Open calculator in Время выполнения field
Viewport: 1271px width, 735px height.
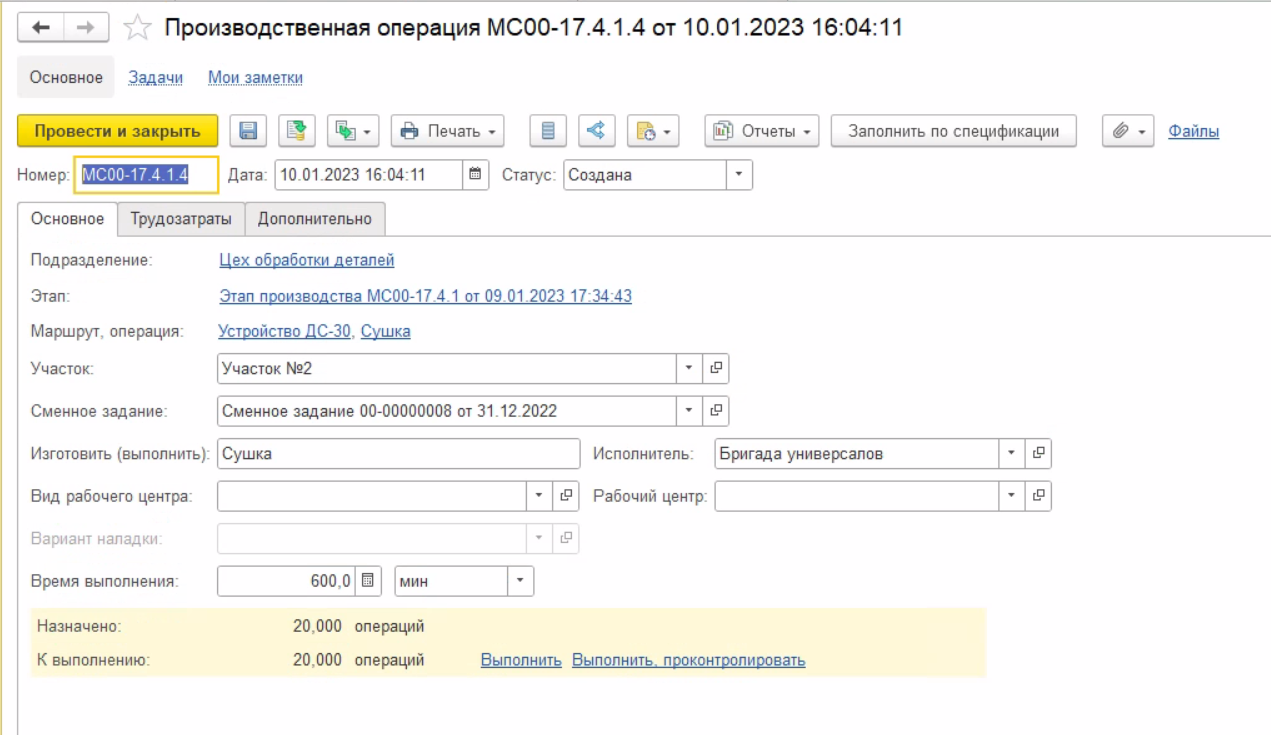click(368, 581)
